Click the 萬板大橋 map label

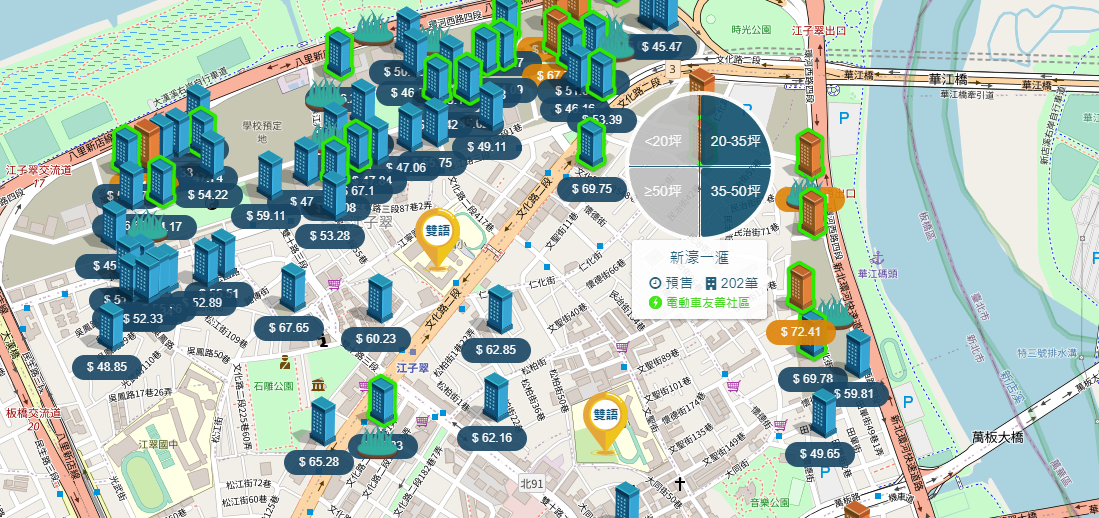click(997, 437)
